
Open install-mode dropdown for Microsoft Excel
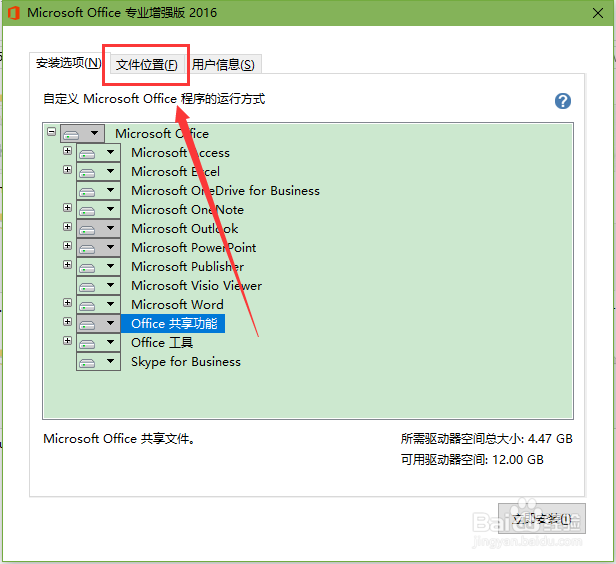(98, 172)
